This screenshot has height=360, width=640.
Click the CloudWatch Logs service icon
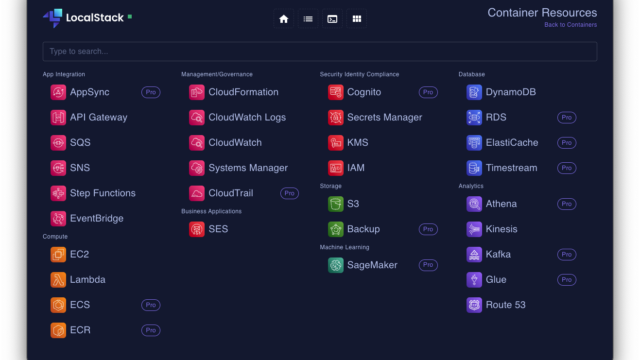pos(197,118)
